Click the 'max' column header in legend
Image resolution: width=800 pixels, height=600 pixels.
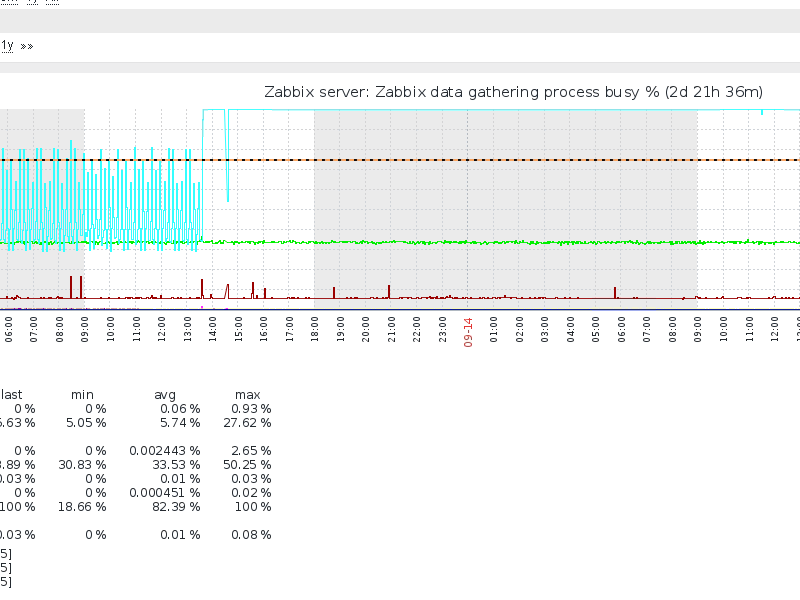(248, 395)
